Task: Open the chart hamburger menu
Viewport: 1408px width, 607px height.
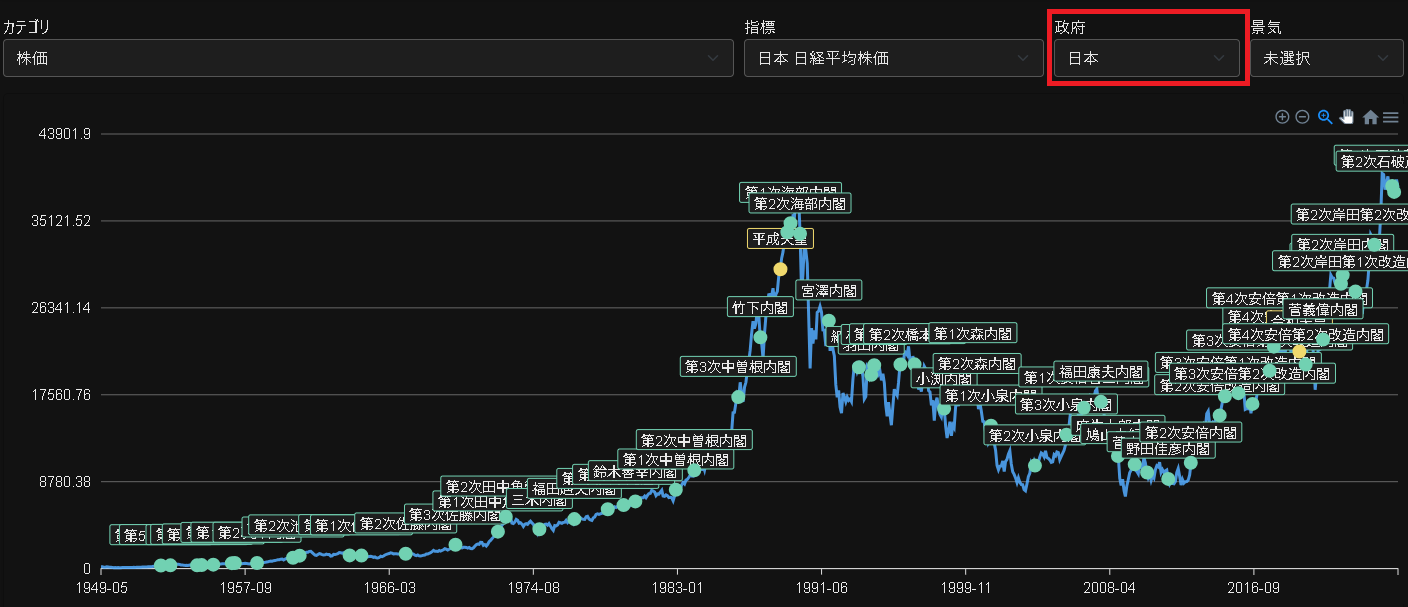Action: tap(1390, 118)
